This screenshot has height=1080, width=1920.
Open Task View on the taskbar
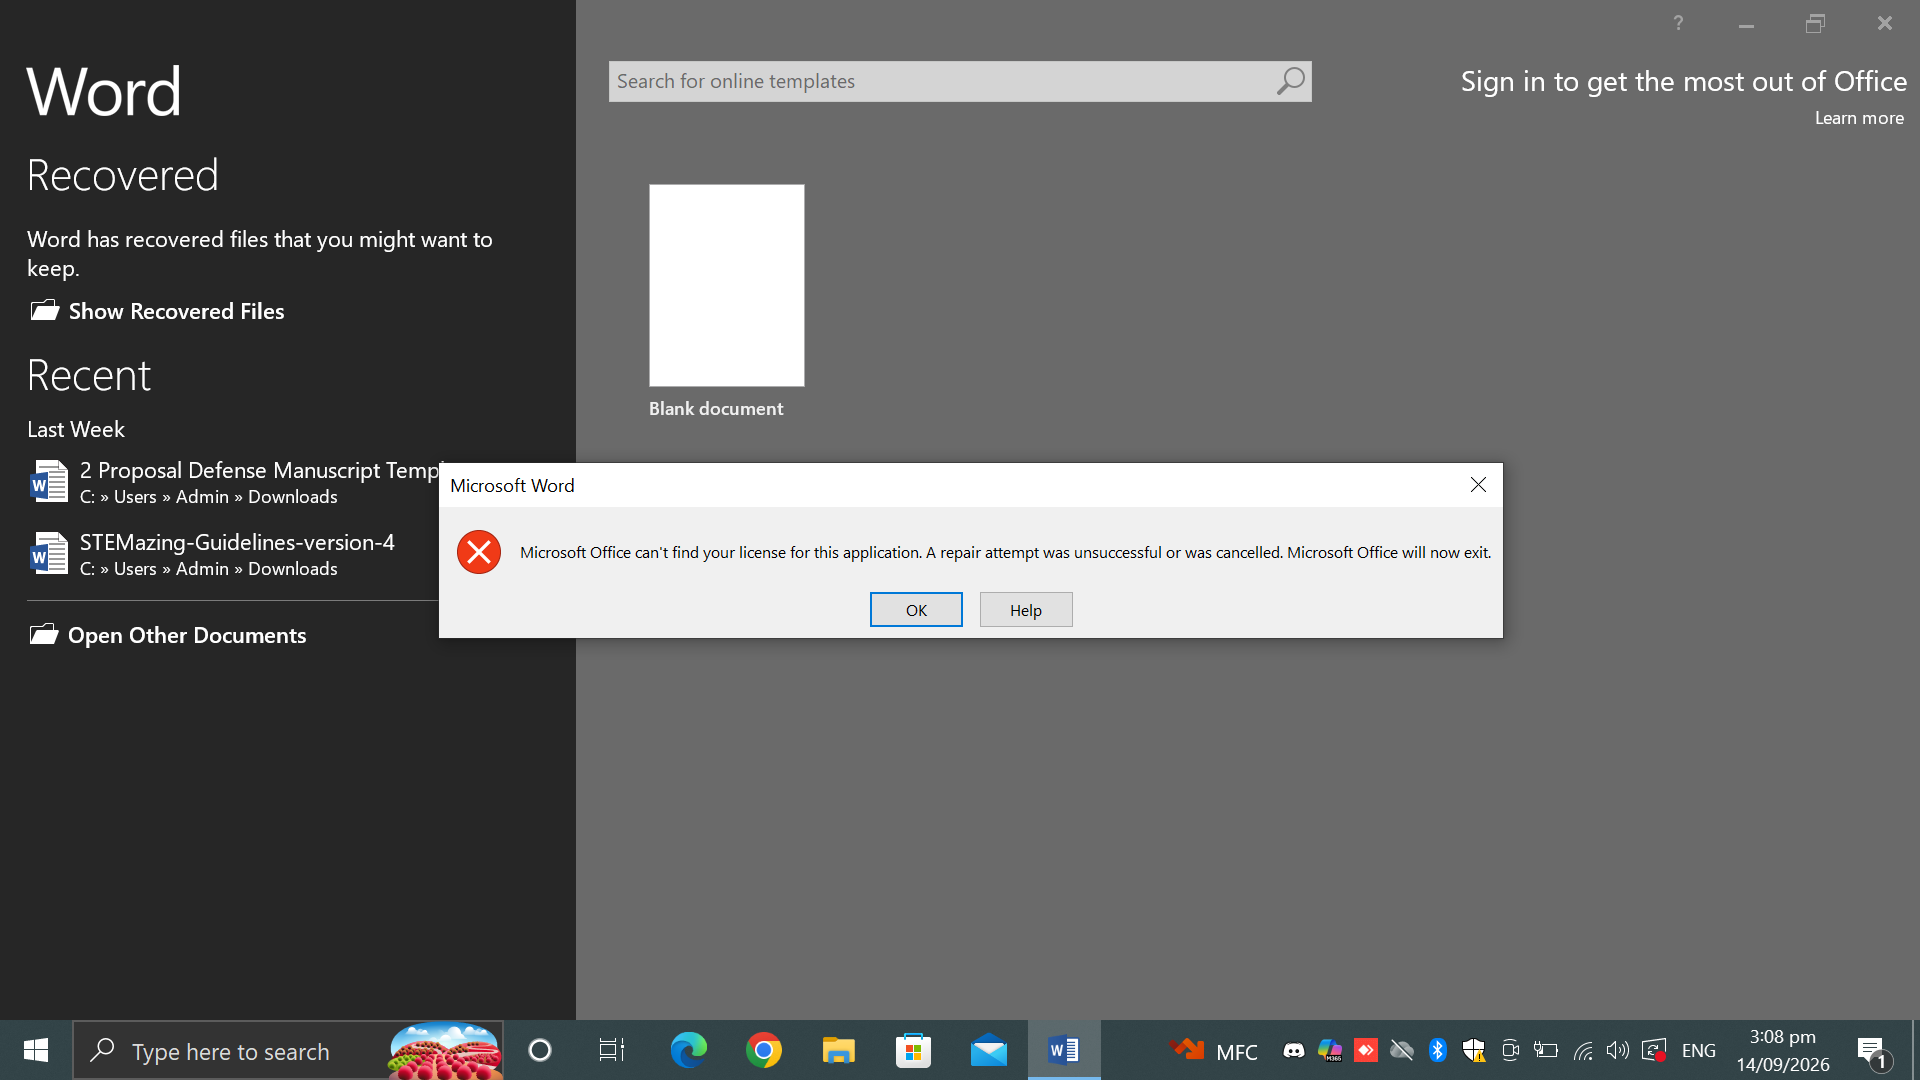[611, 1050]
